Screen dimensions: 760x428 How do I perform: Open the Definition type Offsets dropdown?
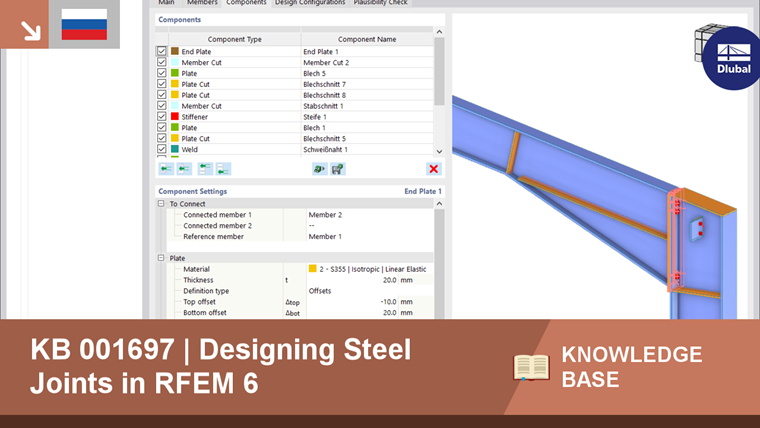pos(370,291)
